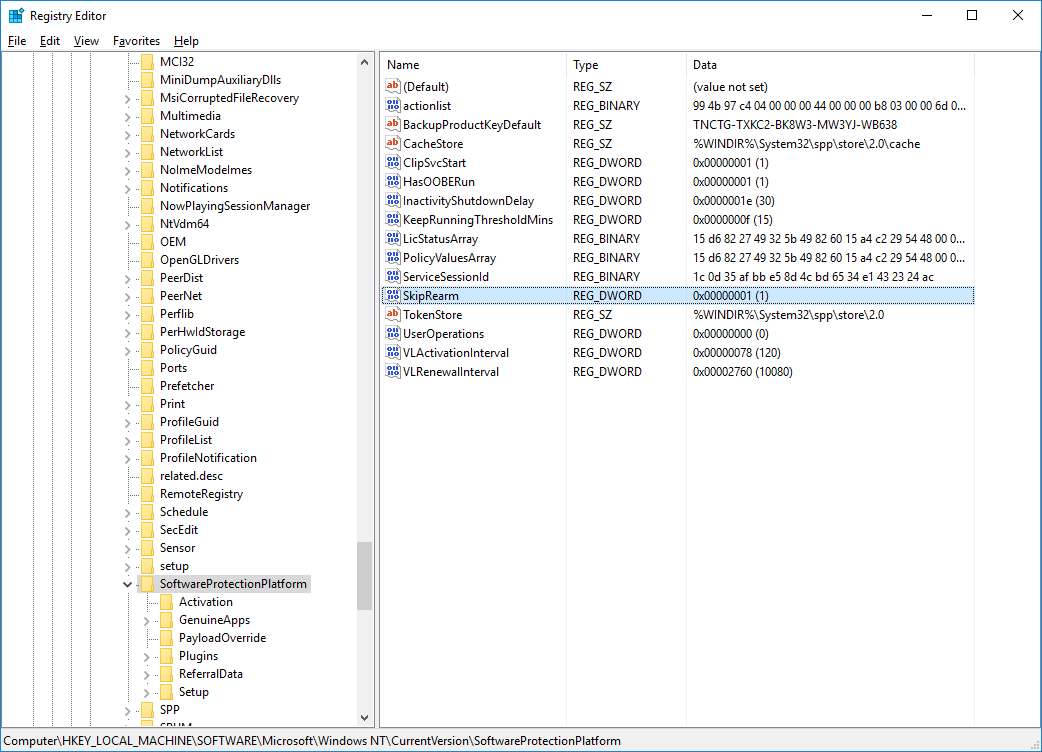Open the Help menu

pyautogui.click(x=186, y=41)
